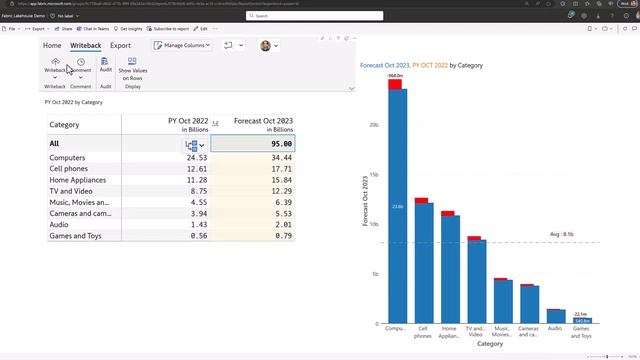The height and width of the screenshot is (360, 640).
Task: Select the Writeback ribbon tab
Action: point(85,45)
